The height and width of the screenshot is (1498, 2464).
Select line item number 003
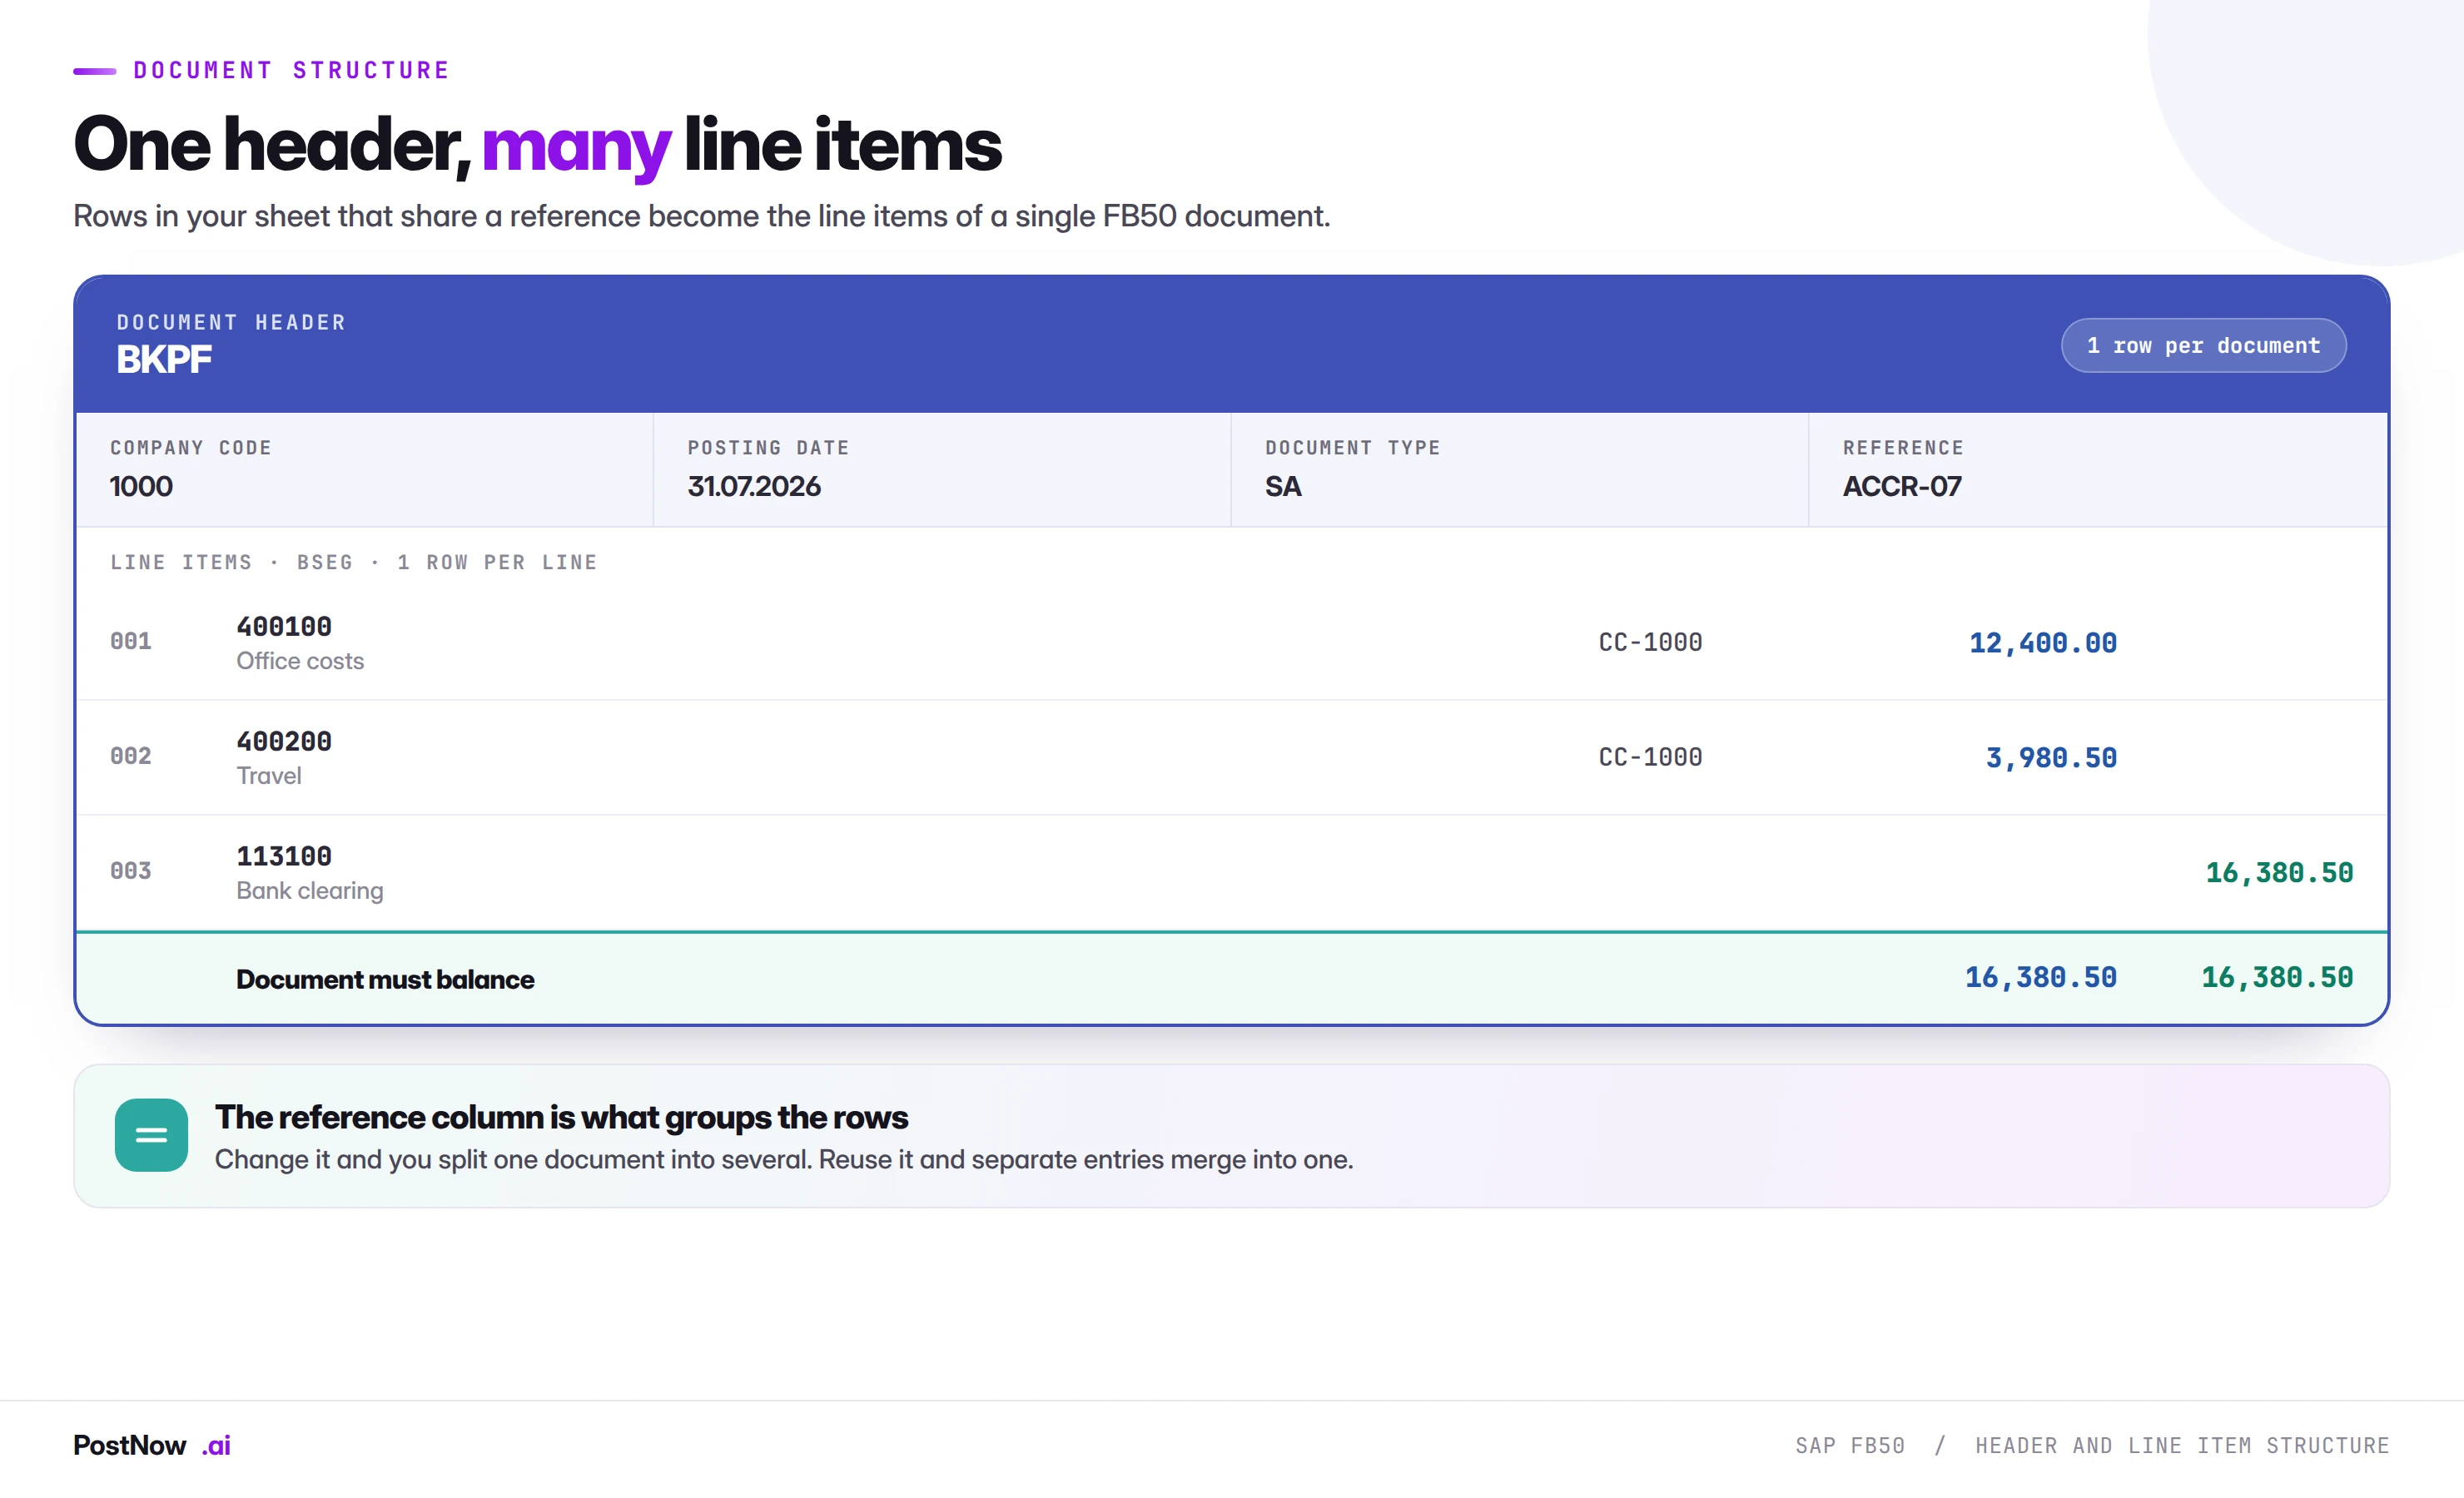(x=131, y=871)
